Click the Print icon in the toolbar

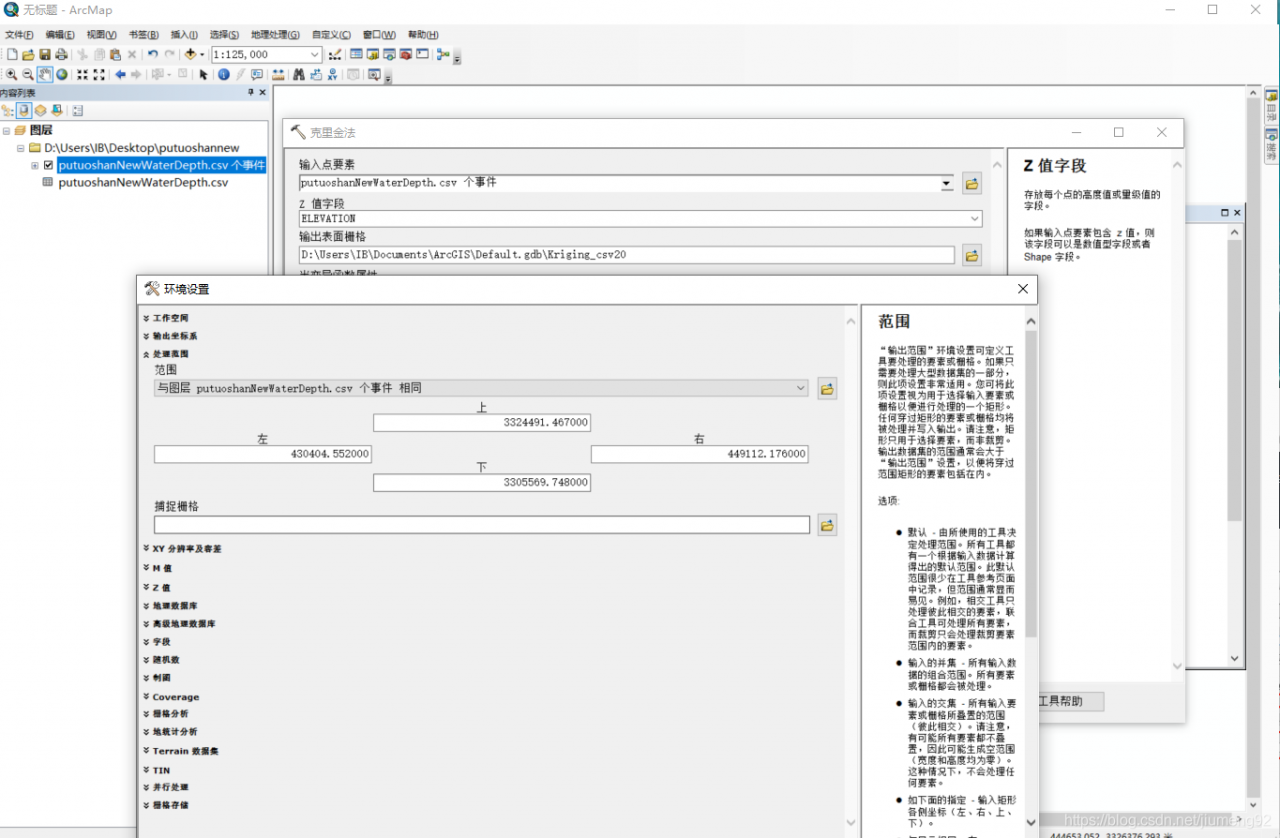pos(61,55)
